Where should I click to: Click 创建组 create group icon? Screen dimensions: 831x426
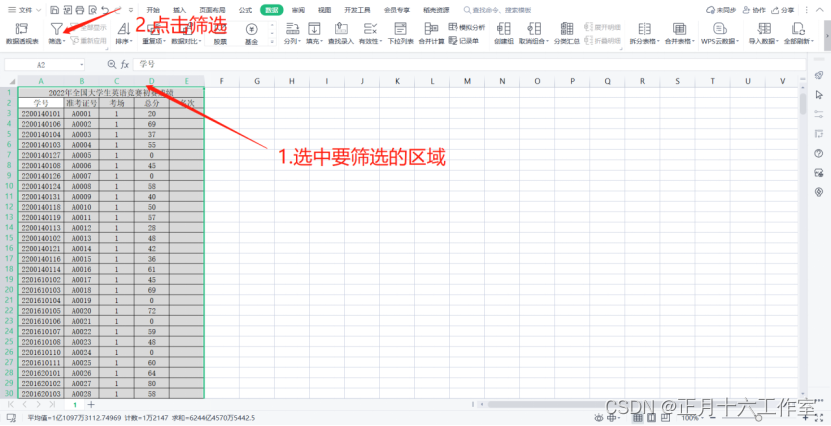(503, 29)
